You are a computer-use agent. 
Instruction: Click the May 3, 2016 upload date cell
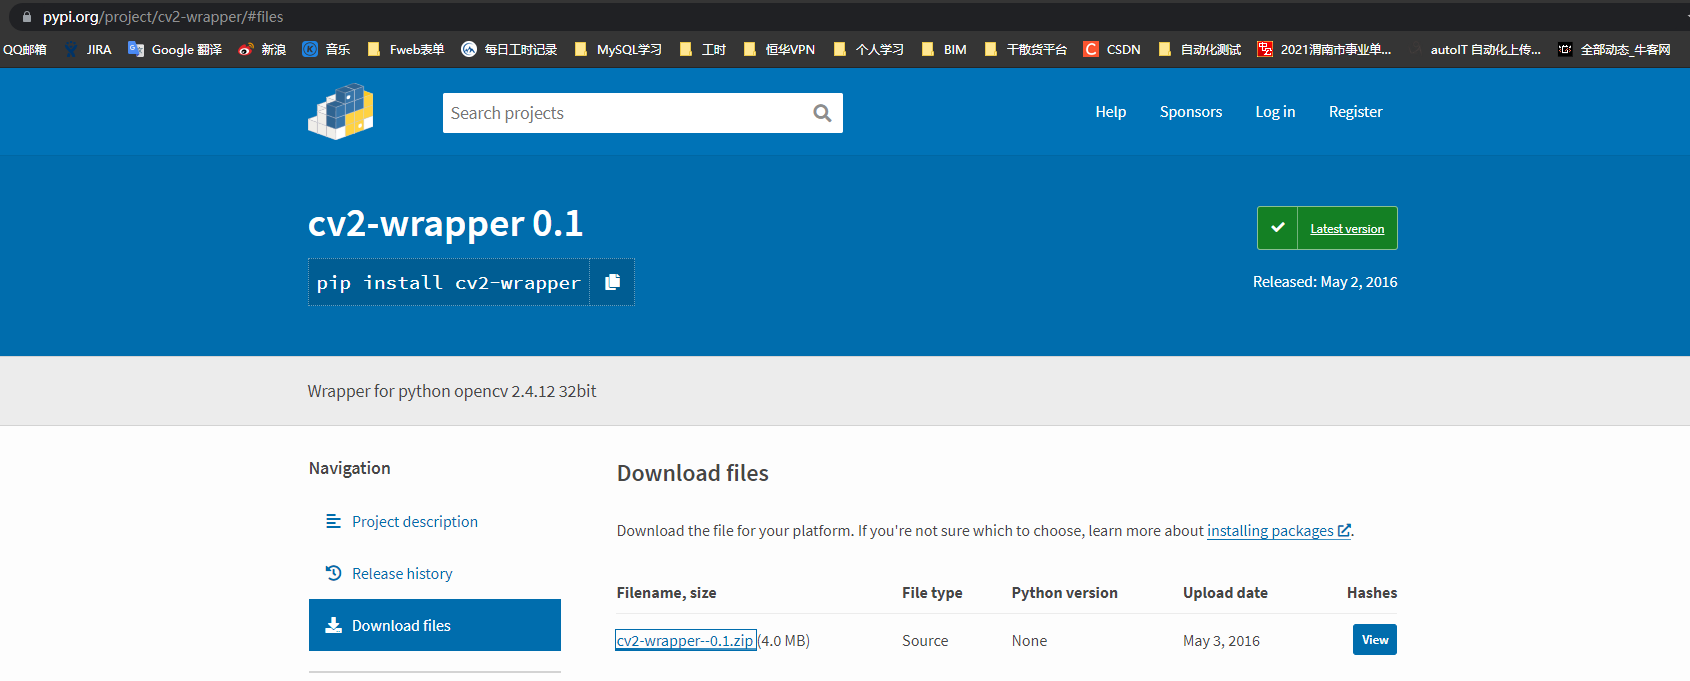coord(1221,641)
